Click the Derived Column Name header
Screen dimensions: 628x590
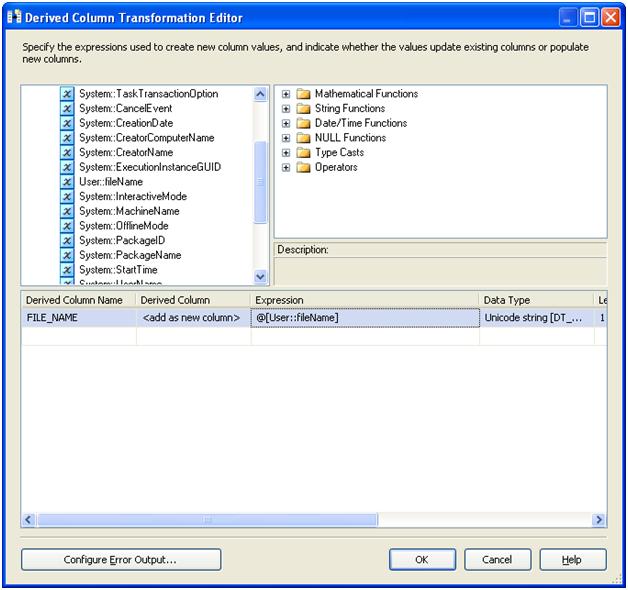79,300
